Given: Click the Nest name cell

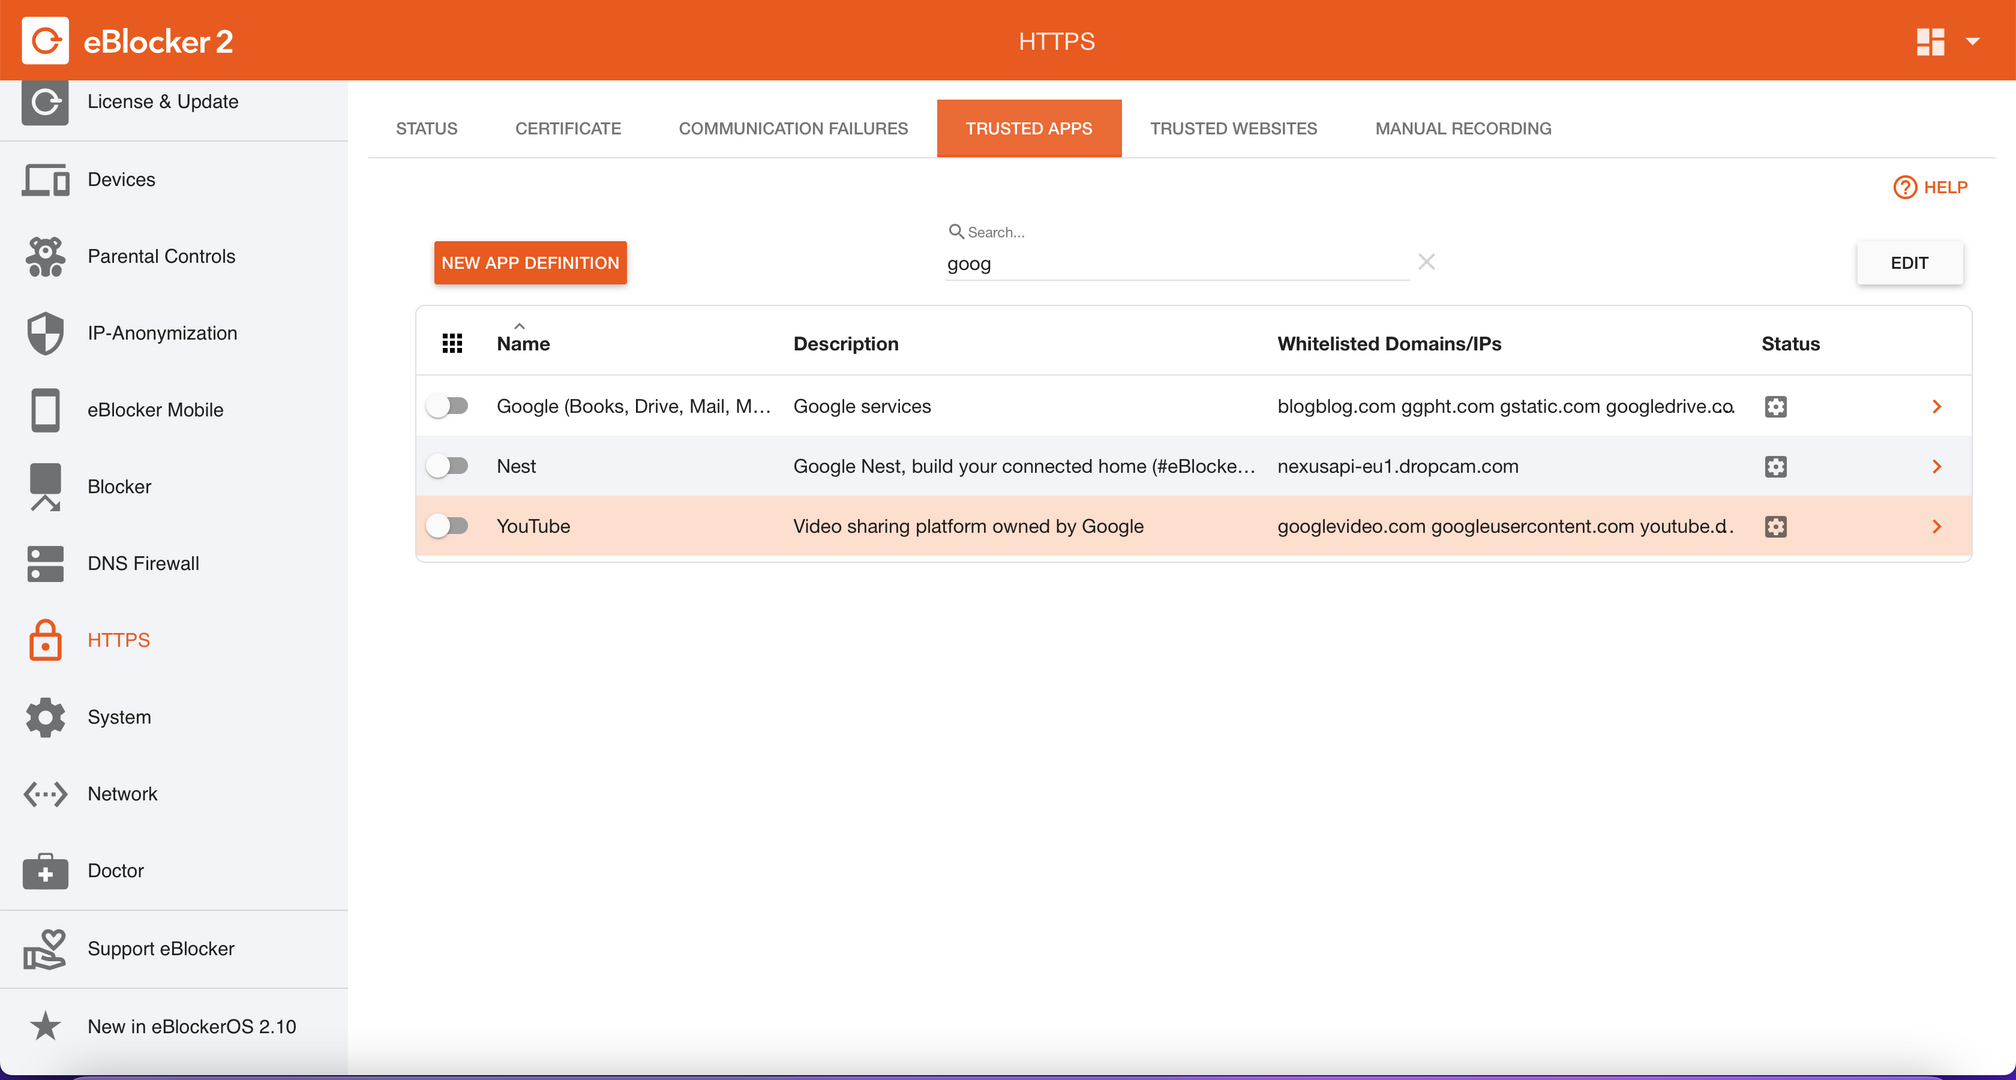Looking at the screenshot, I should (x=516, y=466).
